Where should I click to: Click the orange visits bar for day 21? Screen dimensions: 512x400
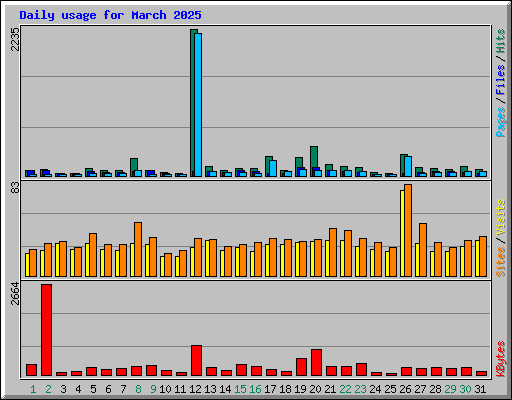(333, 252)
